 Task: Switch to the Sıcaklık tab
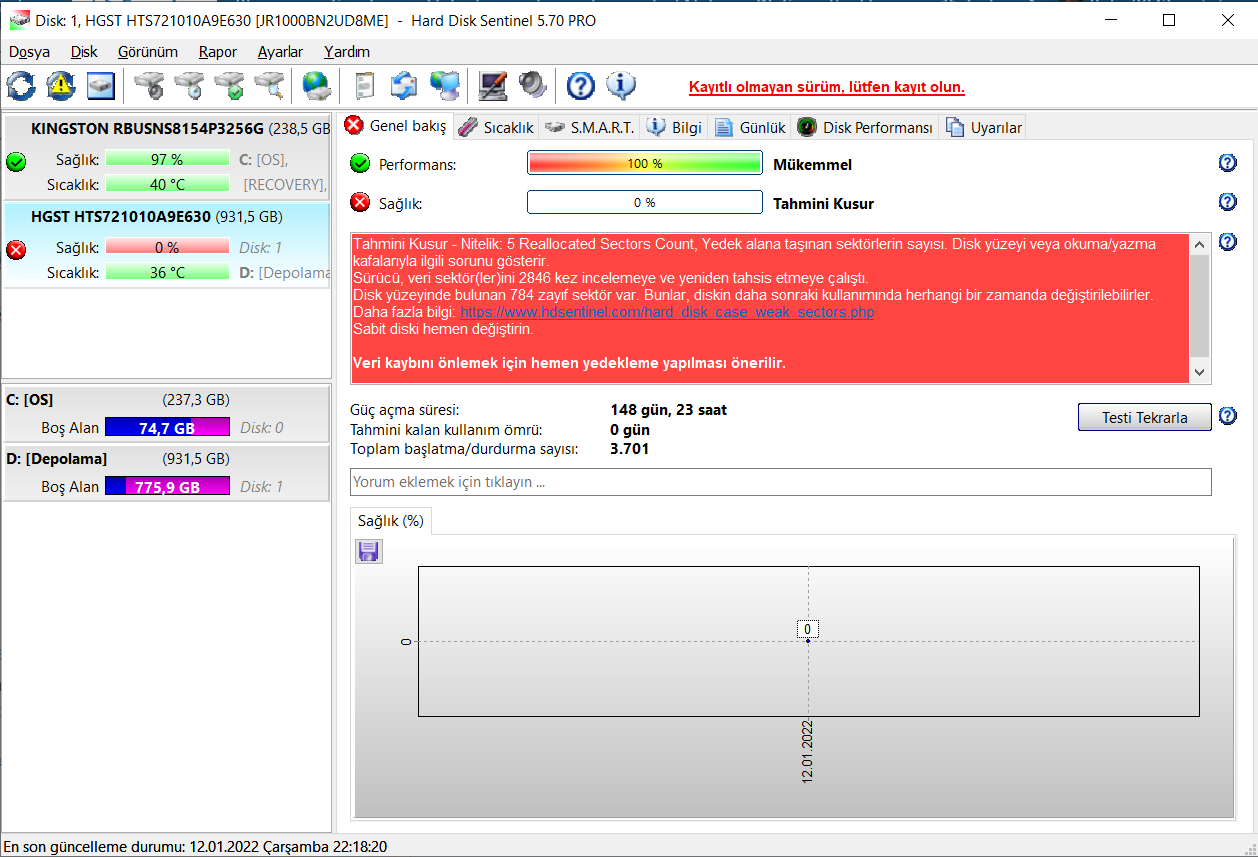(x=496, y=128)
